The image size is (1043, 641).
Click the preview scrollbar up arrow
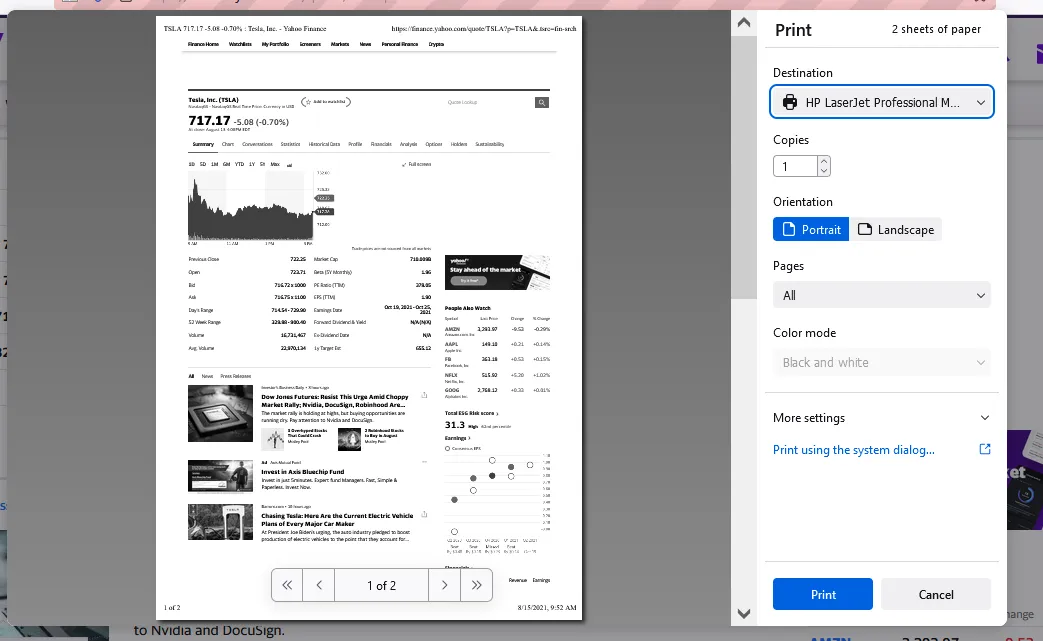[744, 23]
